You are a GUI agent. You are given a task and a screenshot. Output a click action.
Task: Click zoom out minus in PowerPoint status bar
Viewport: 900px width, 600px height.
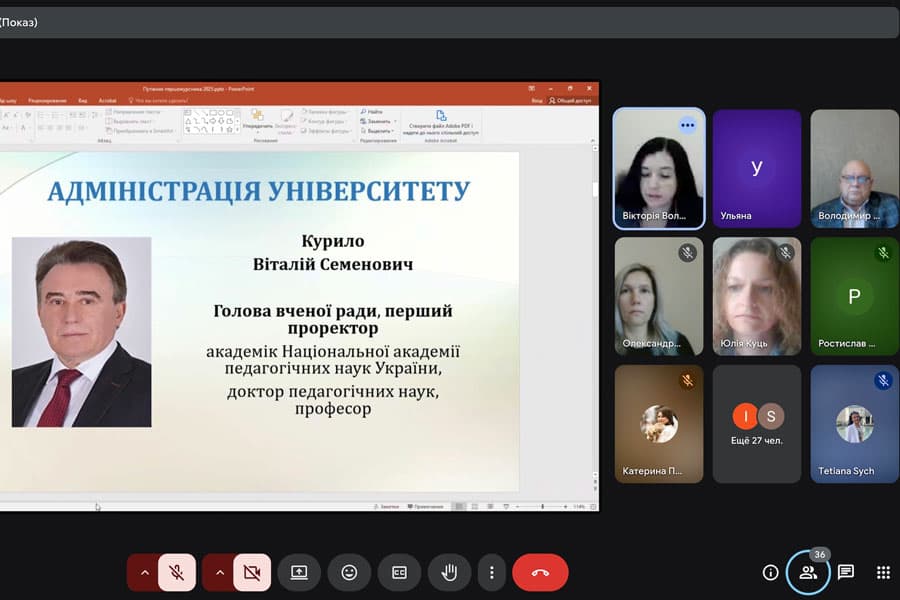coord(517,506)
